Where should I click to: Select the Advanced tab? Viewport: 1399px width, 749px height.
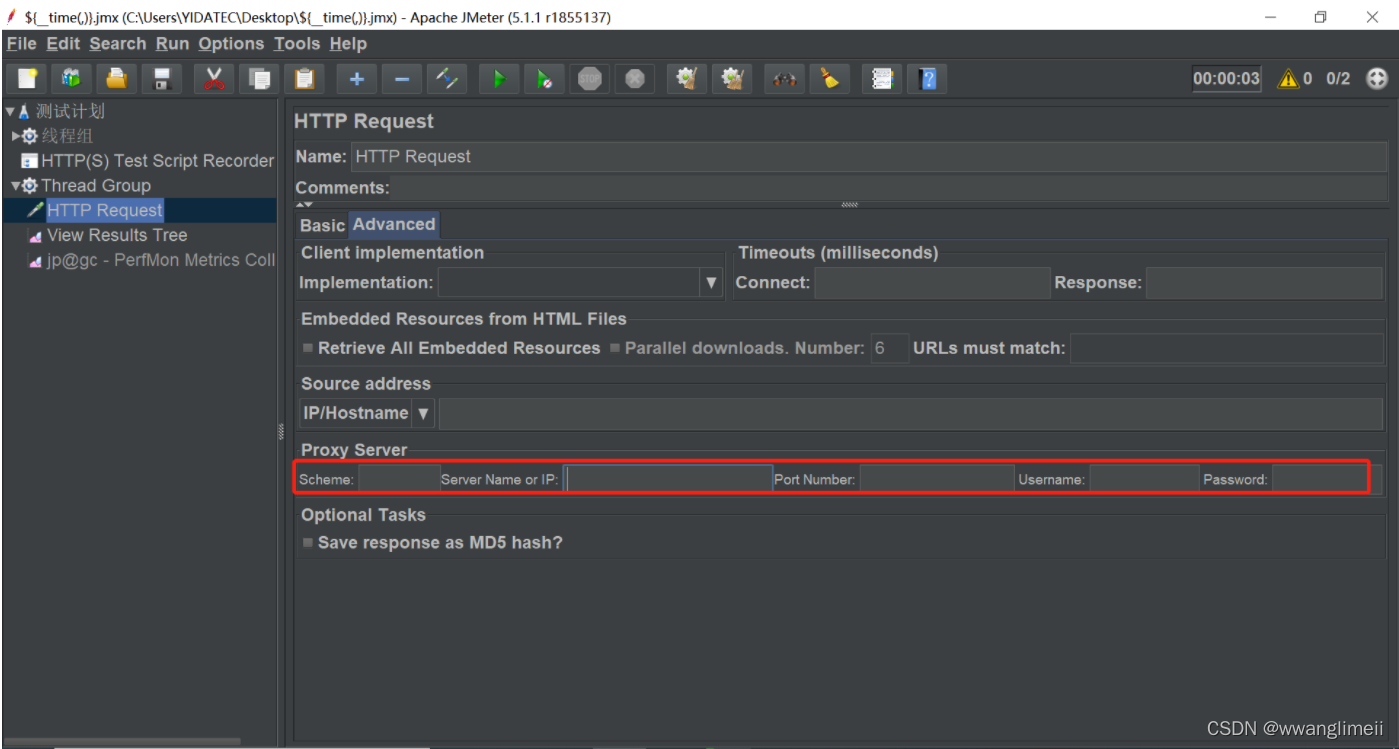394,224
